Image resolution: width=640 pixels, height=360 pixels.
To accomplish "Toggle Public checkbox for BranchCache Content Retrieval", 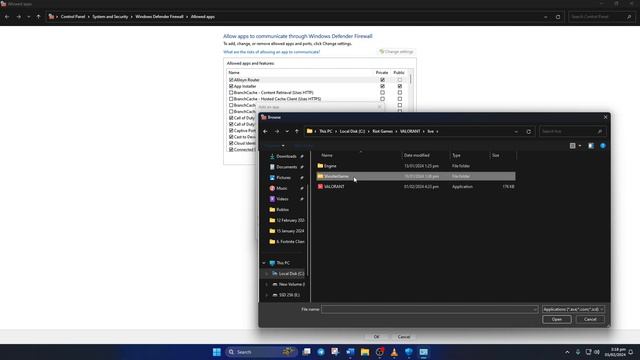I will click(400, 93).
